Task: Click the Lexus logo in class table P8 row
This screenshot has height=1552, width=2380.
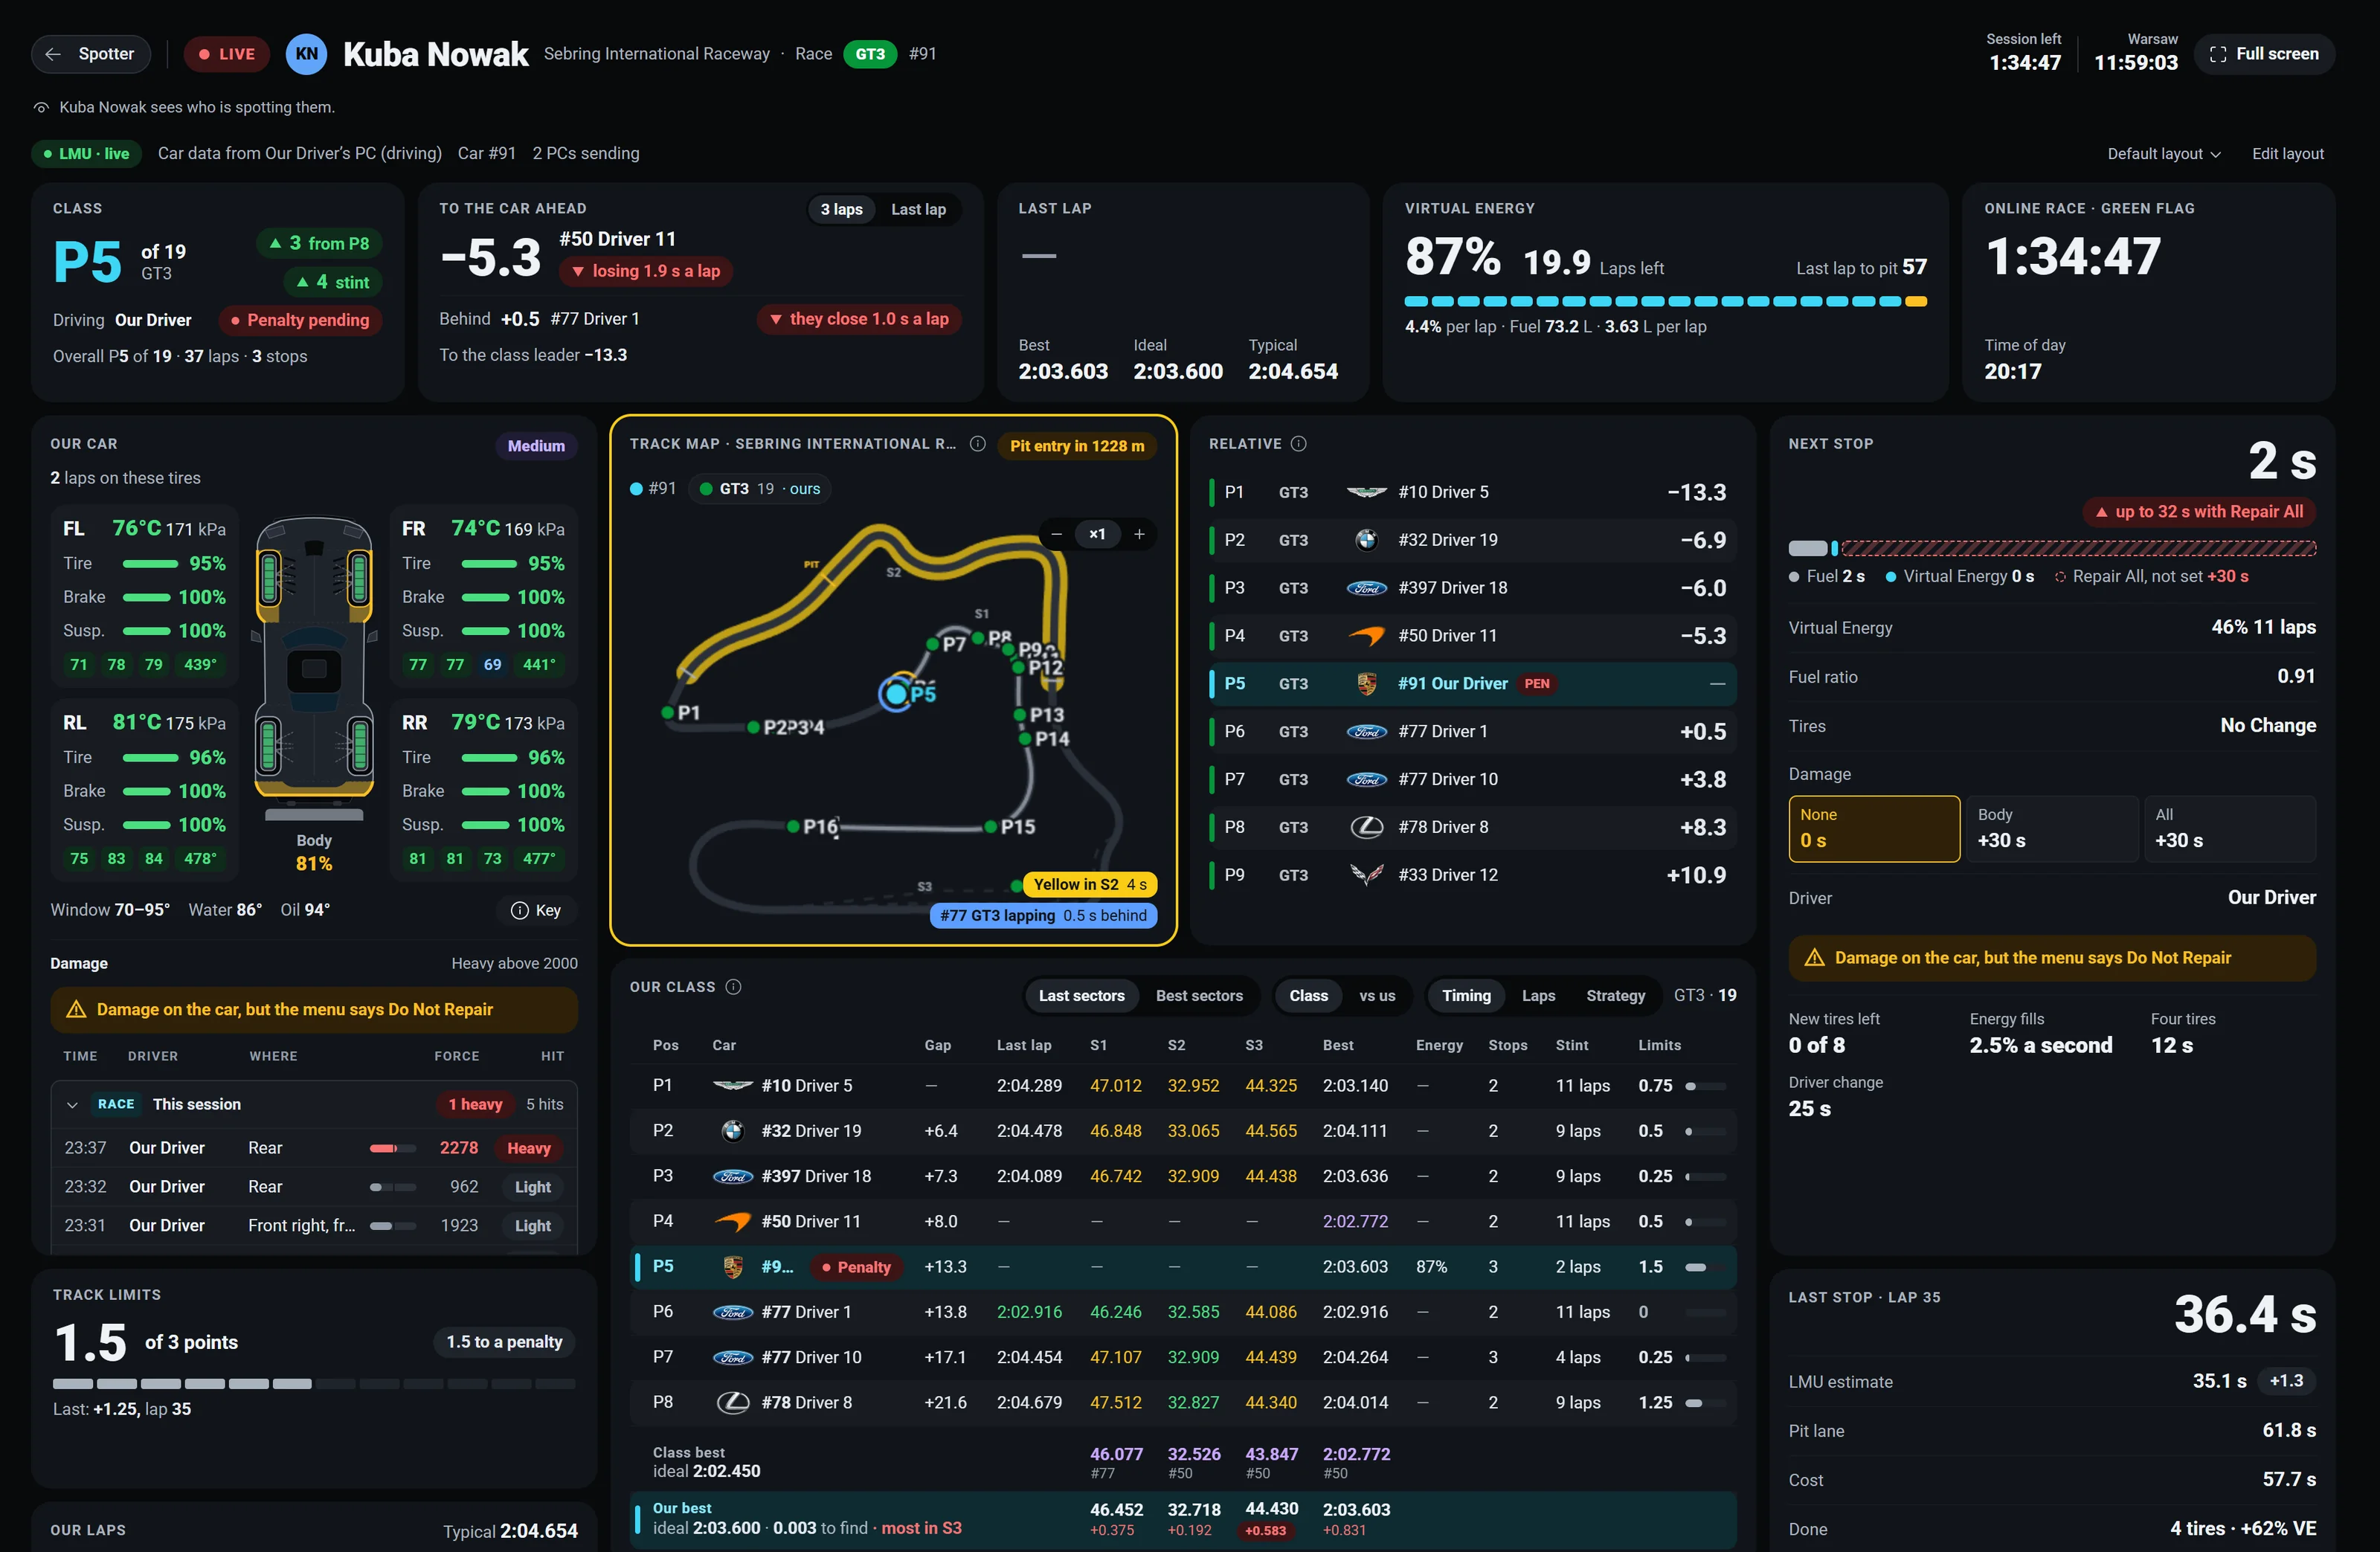Action: click(733, 1403)
